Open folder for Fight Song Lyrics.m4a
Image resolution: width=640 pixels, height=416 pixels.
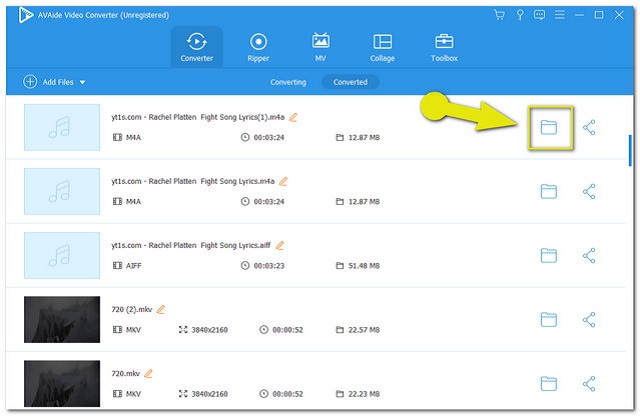(x=549, y=191)
